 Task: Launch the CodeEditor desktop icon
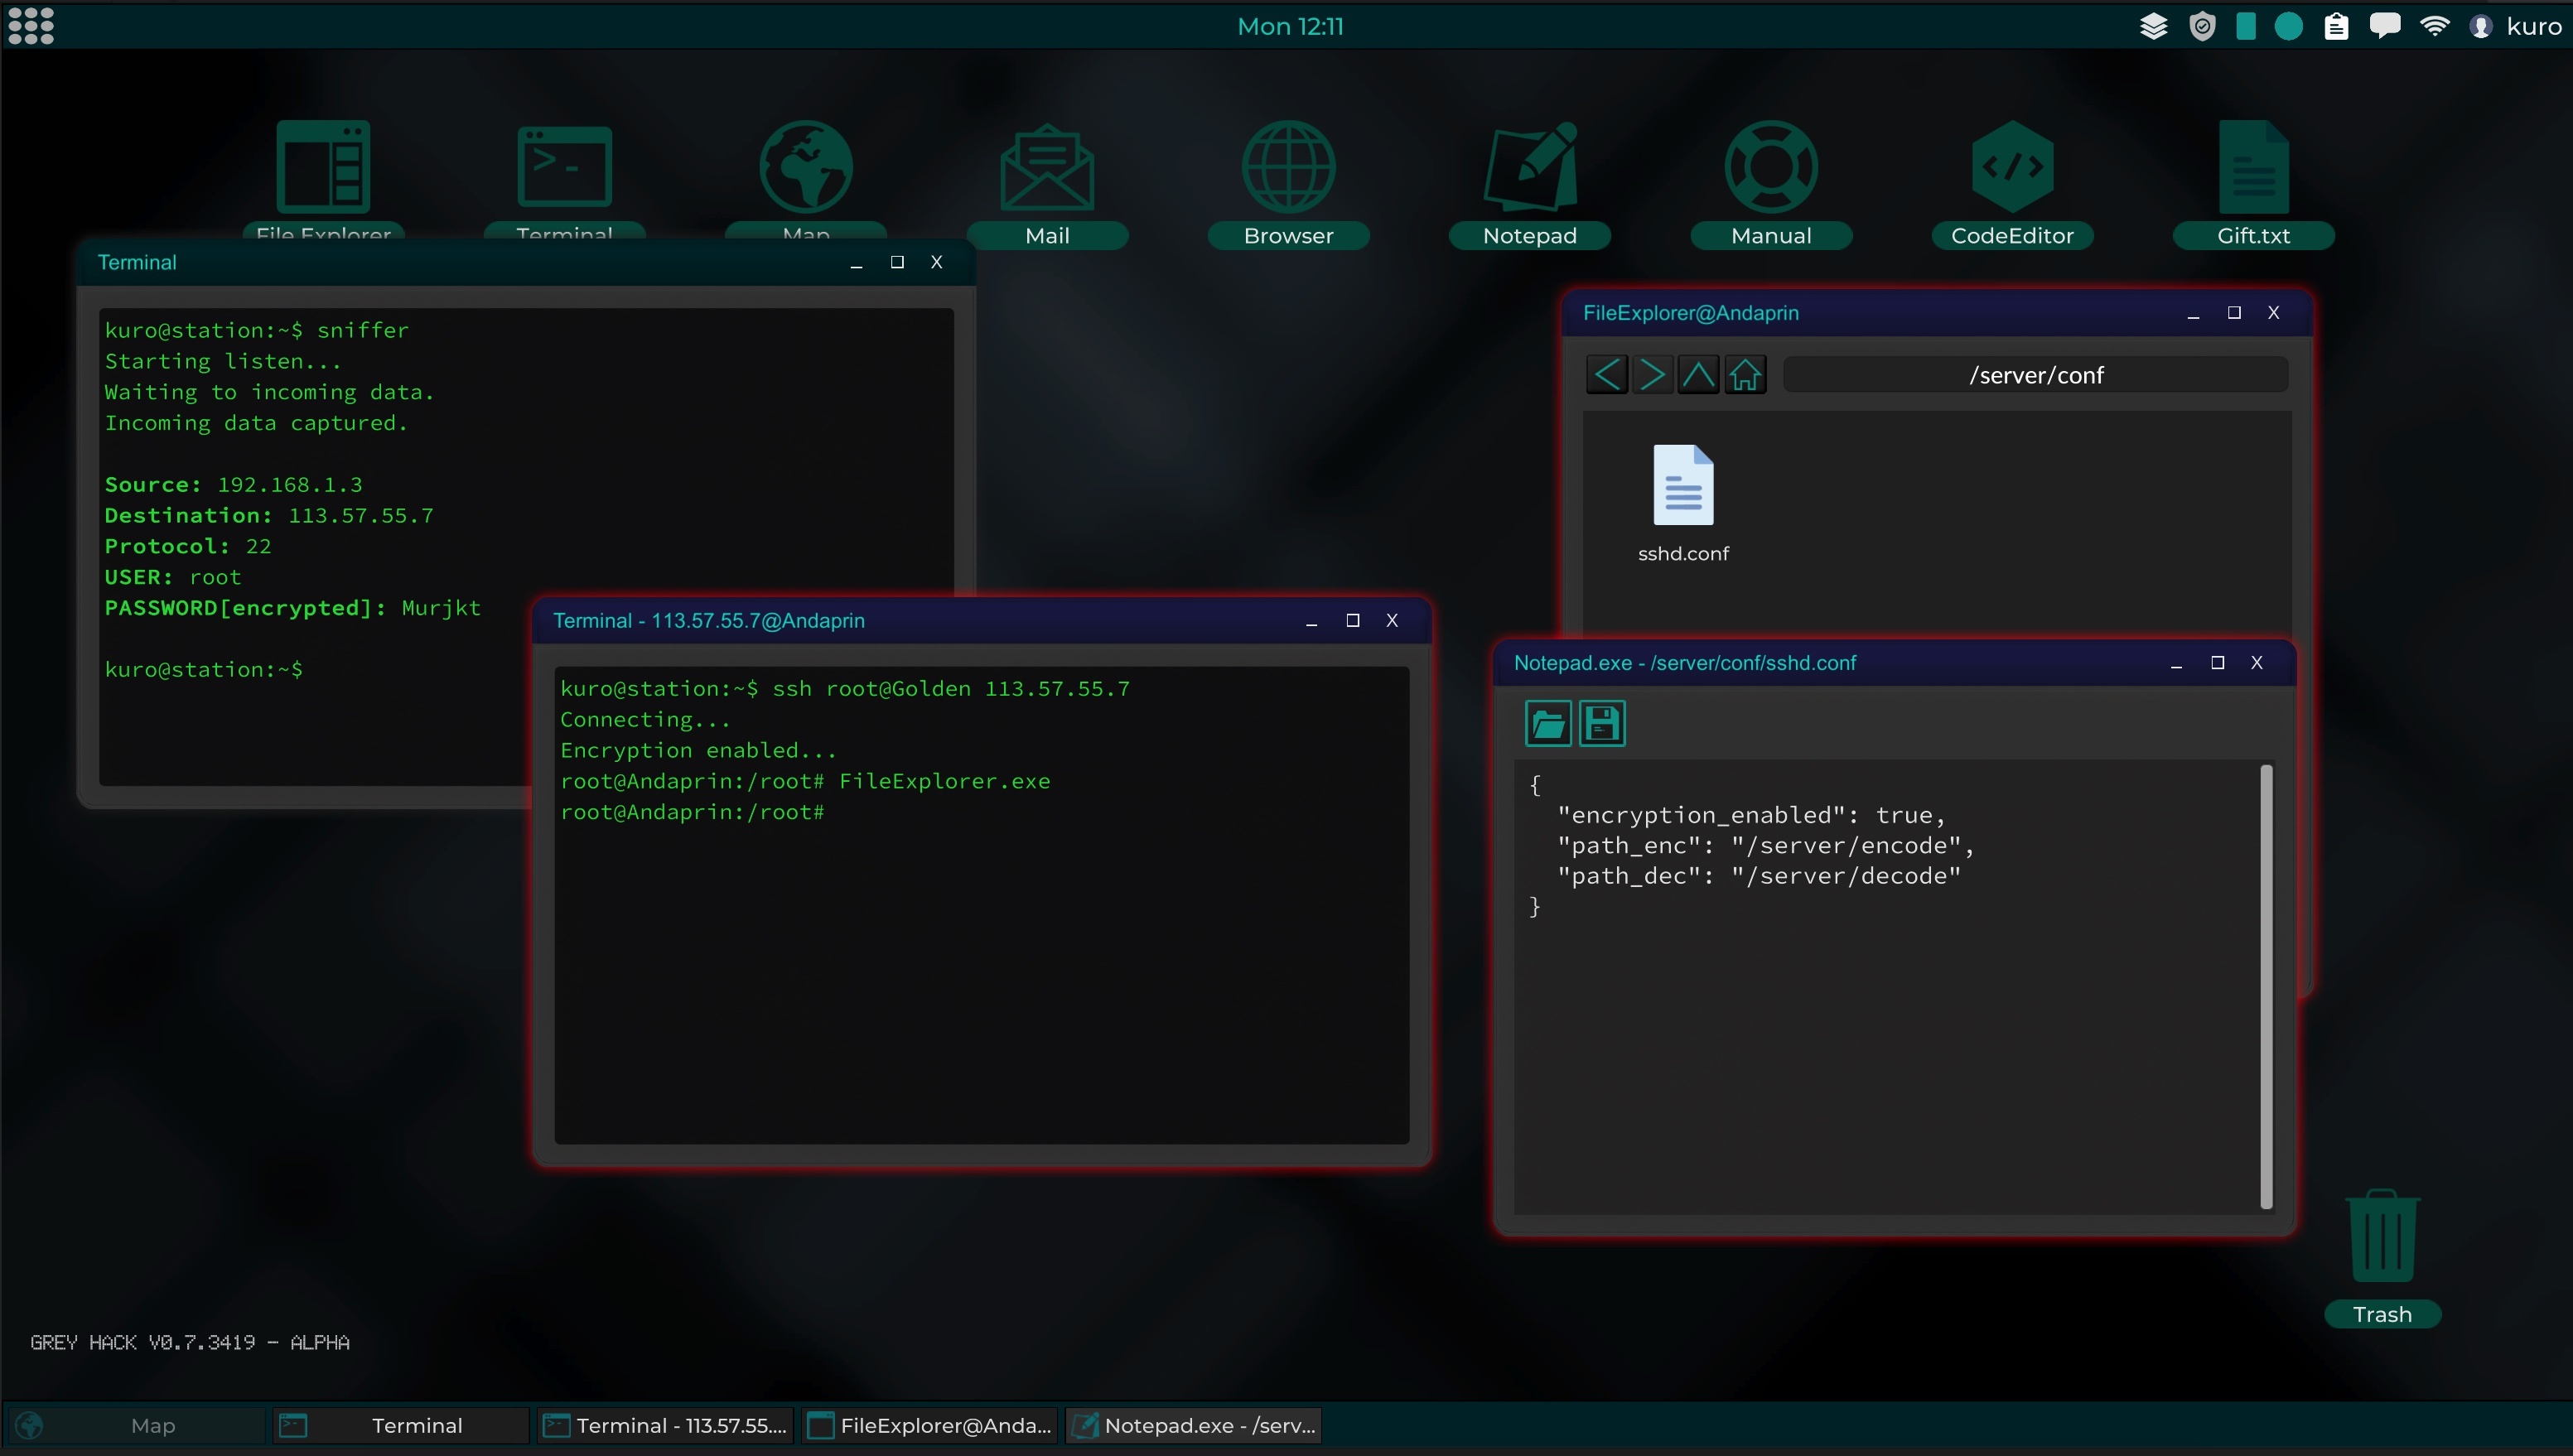(x=2012, y=184)
